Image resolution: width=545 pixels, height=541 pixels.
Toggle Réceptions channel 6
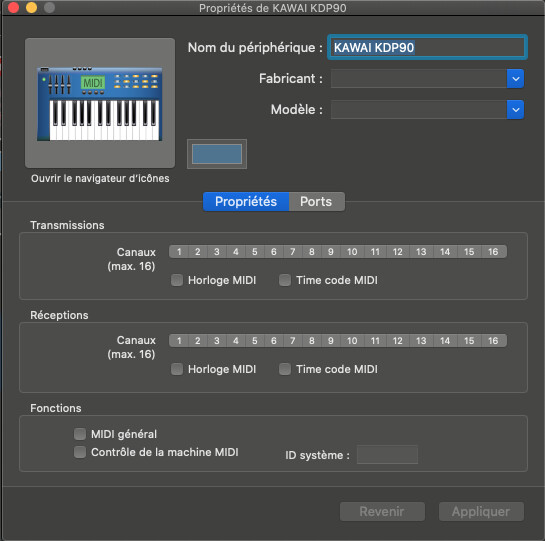pyautogui.click(x=274, y=341)
